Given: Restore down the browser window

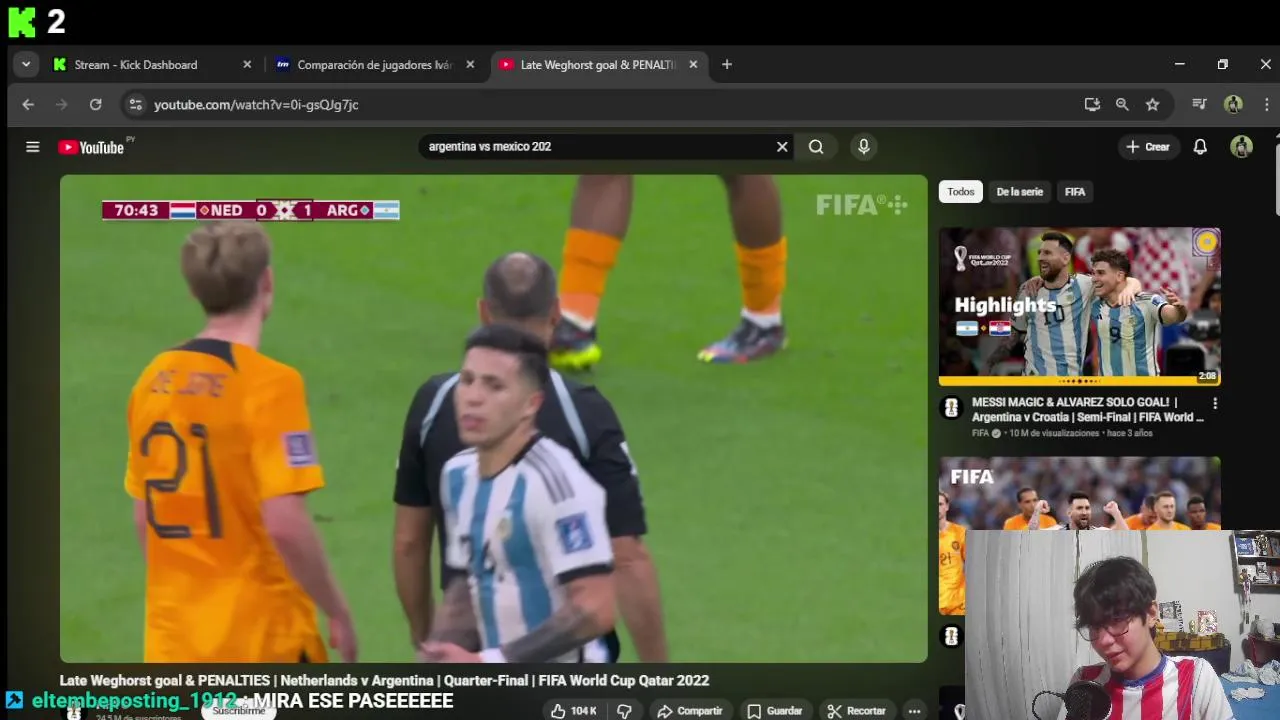Looking at the screenshot, I should [1222, 64].
